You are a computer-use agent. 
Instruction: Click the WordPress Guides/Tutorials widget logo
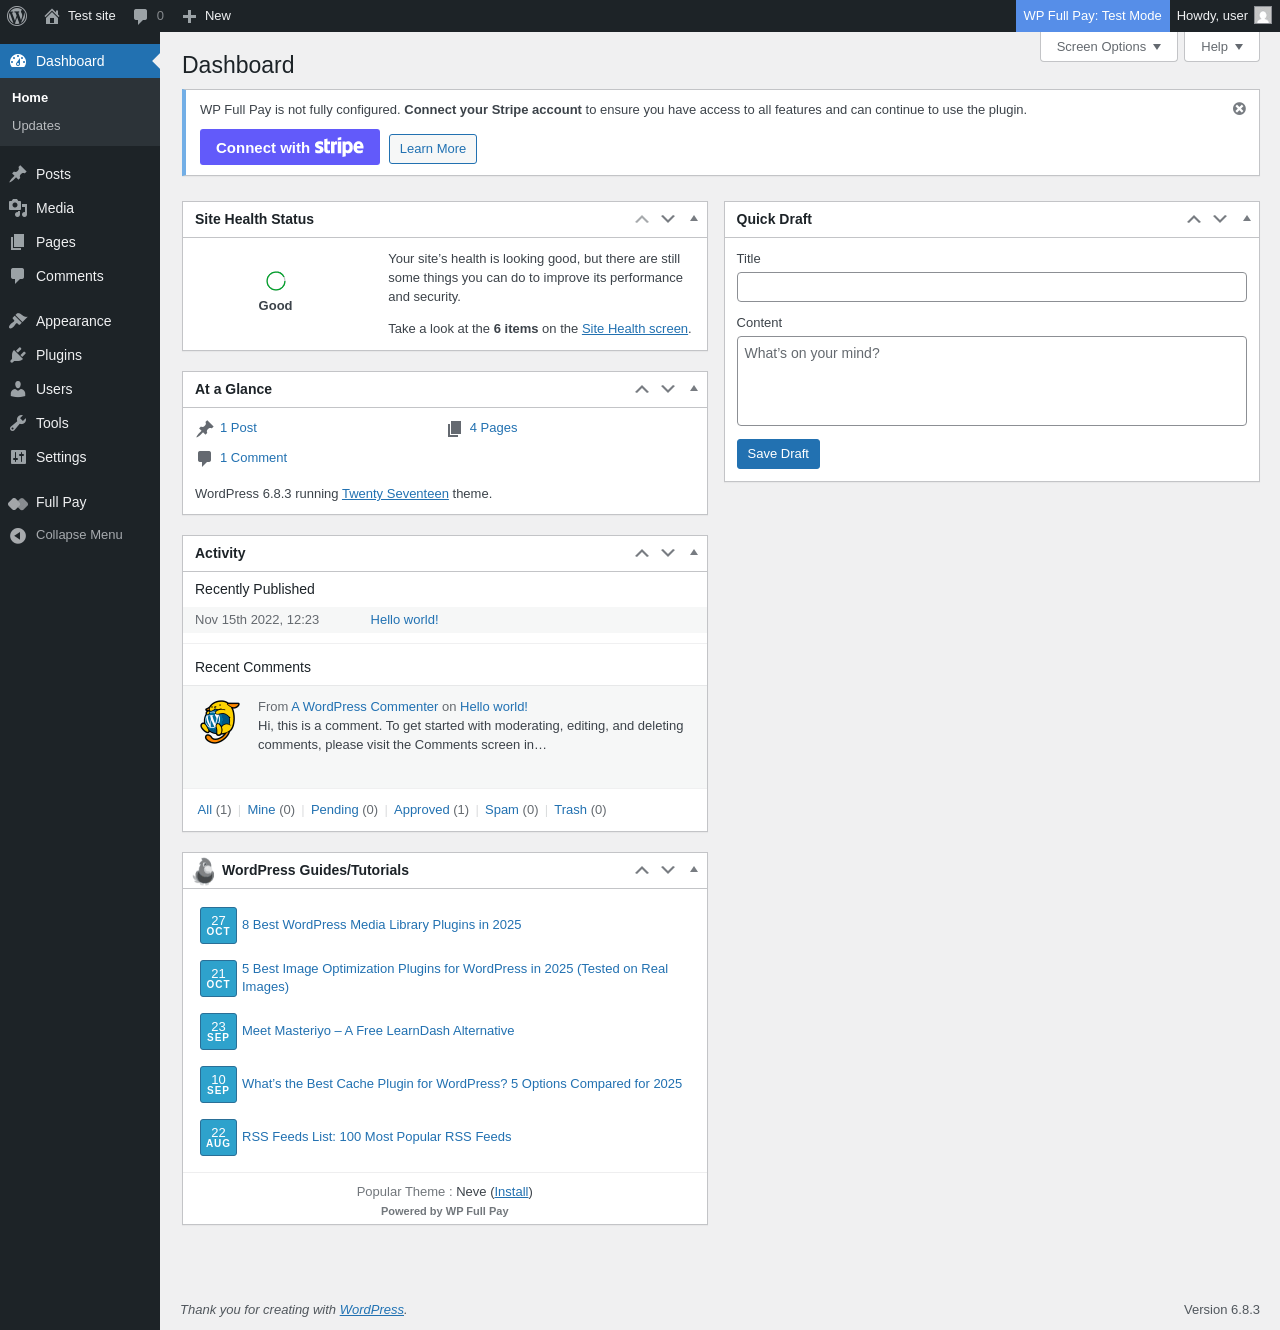click(x=204, y=870)
